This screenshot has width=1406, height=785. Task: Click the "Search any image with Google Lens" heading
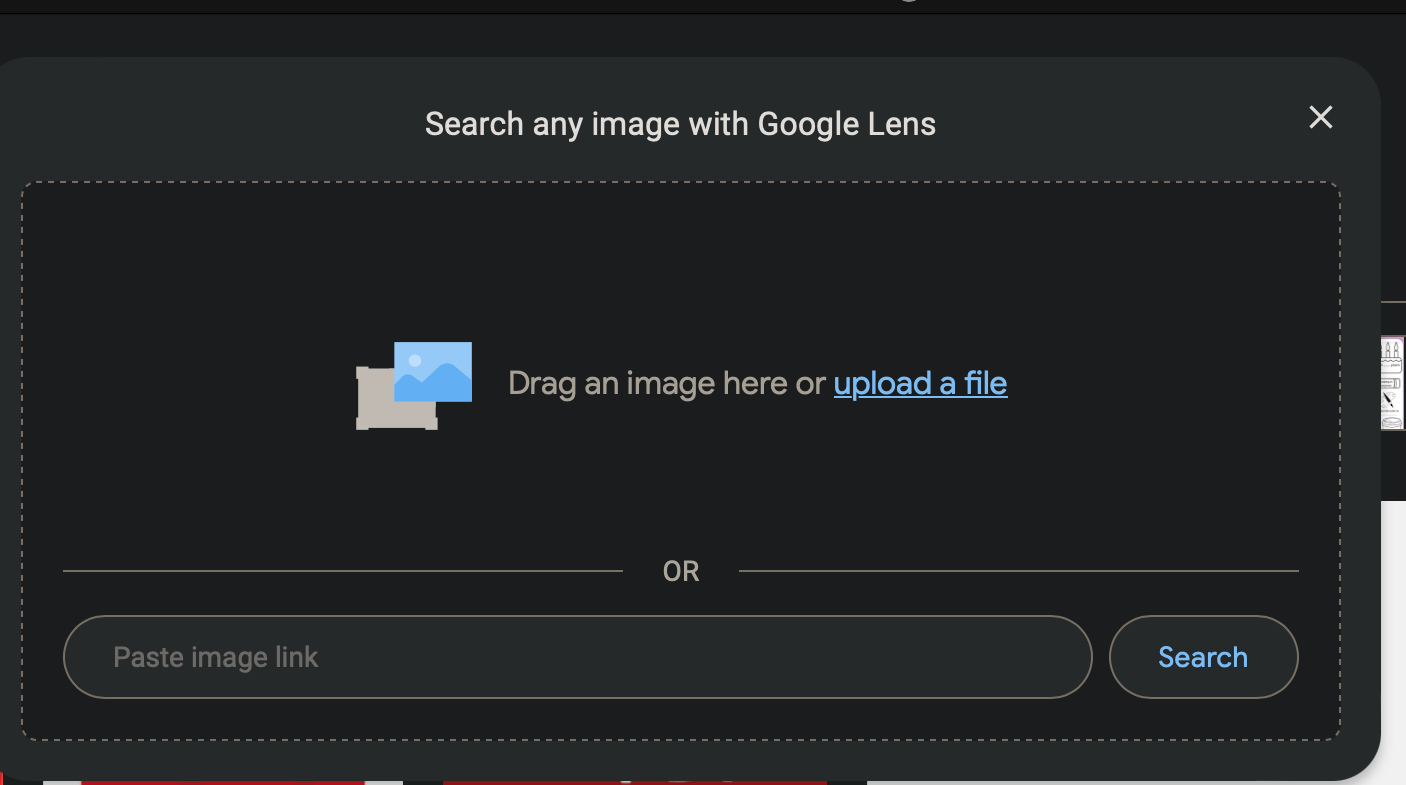pyautogui.click(x=680, y=124)
